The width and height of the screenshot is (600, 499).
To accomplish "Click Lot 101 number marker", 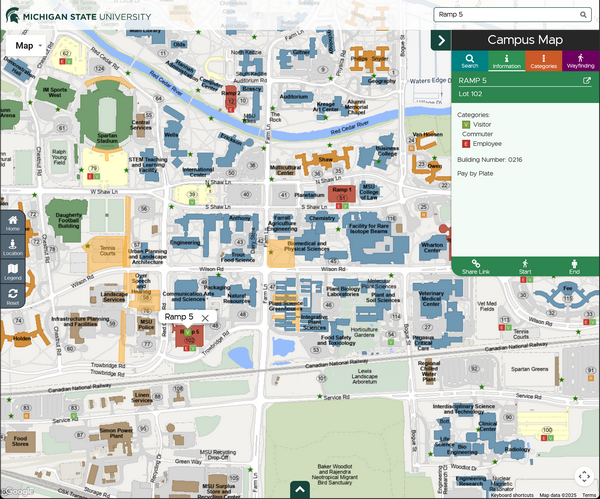I will click(x=321, y=378).
